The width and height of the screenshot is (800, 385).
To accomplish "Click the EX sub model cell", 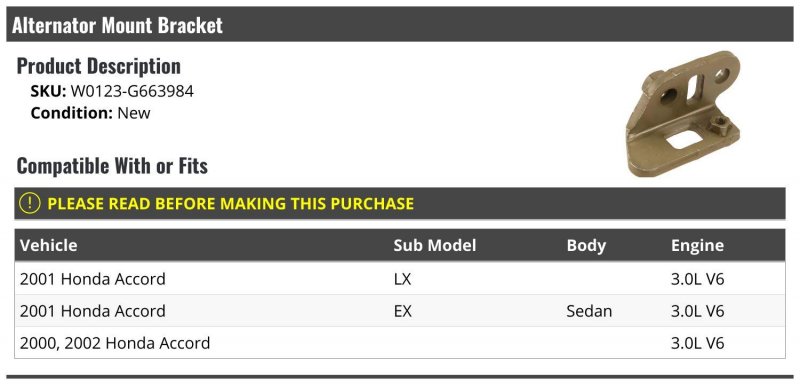I will [x=403, y=311].
